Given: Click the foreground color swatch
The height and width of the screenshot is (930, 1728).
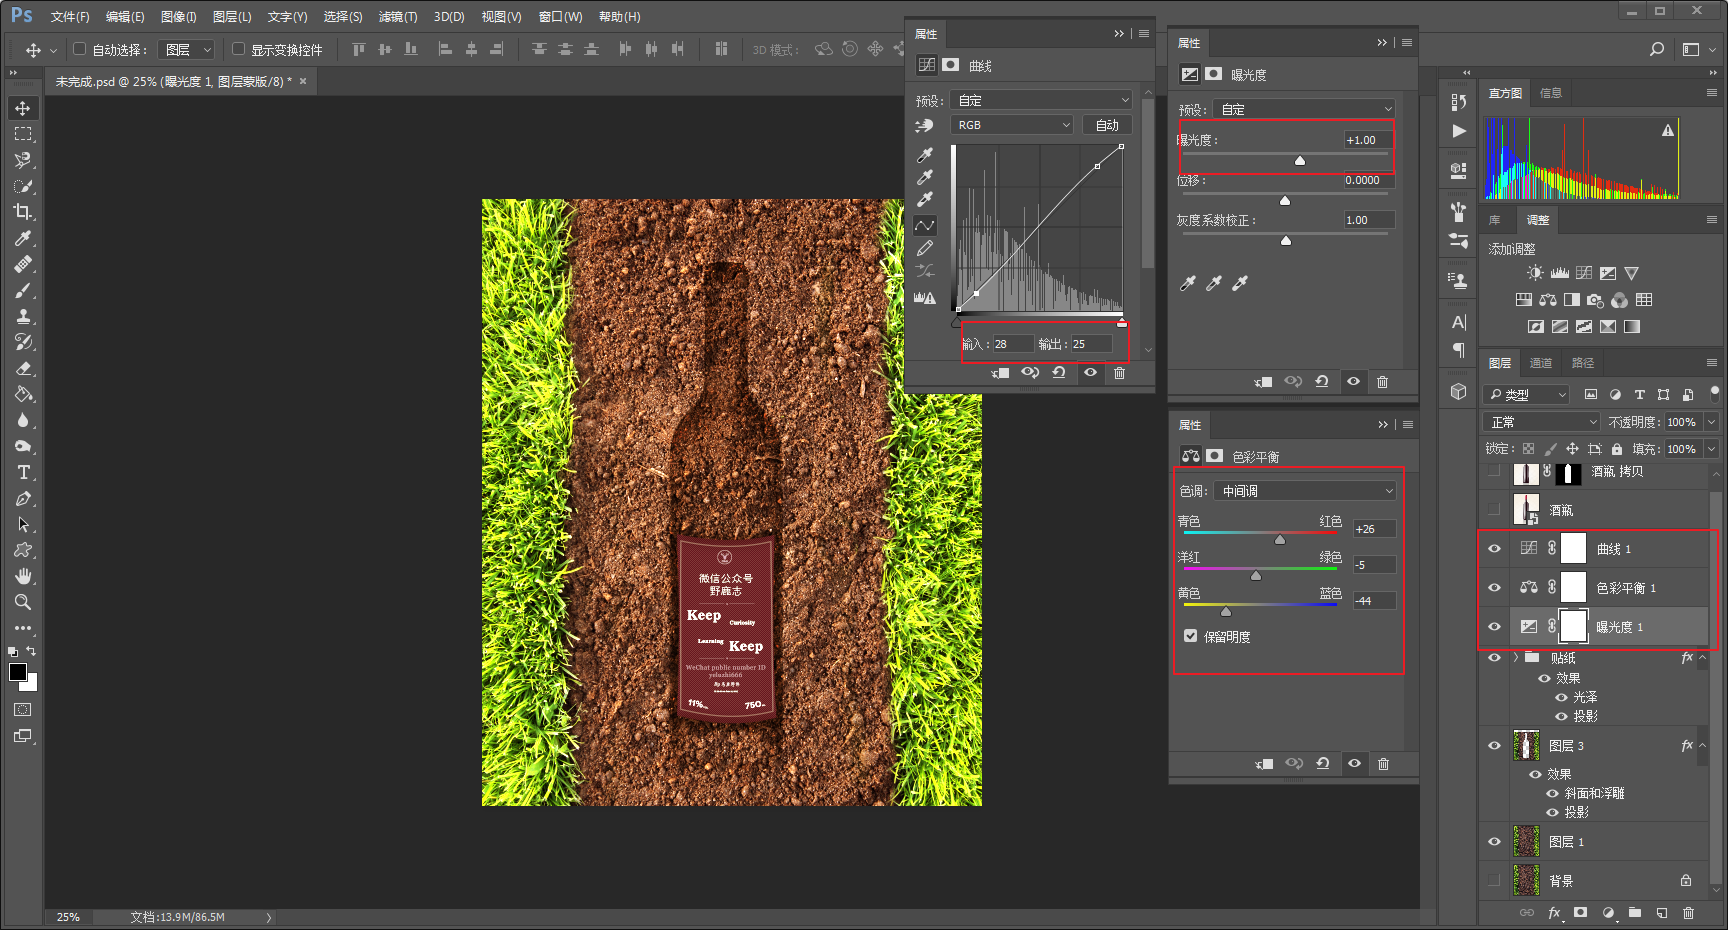Looking at the screenshot, I should point(18,672).
